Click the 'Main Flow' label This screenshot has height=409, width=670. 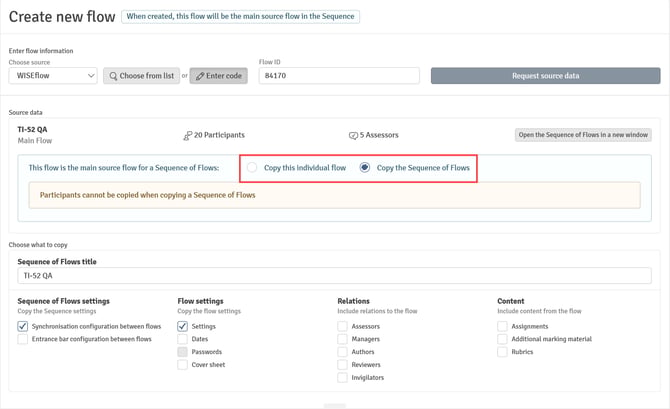tap(35, 141)
